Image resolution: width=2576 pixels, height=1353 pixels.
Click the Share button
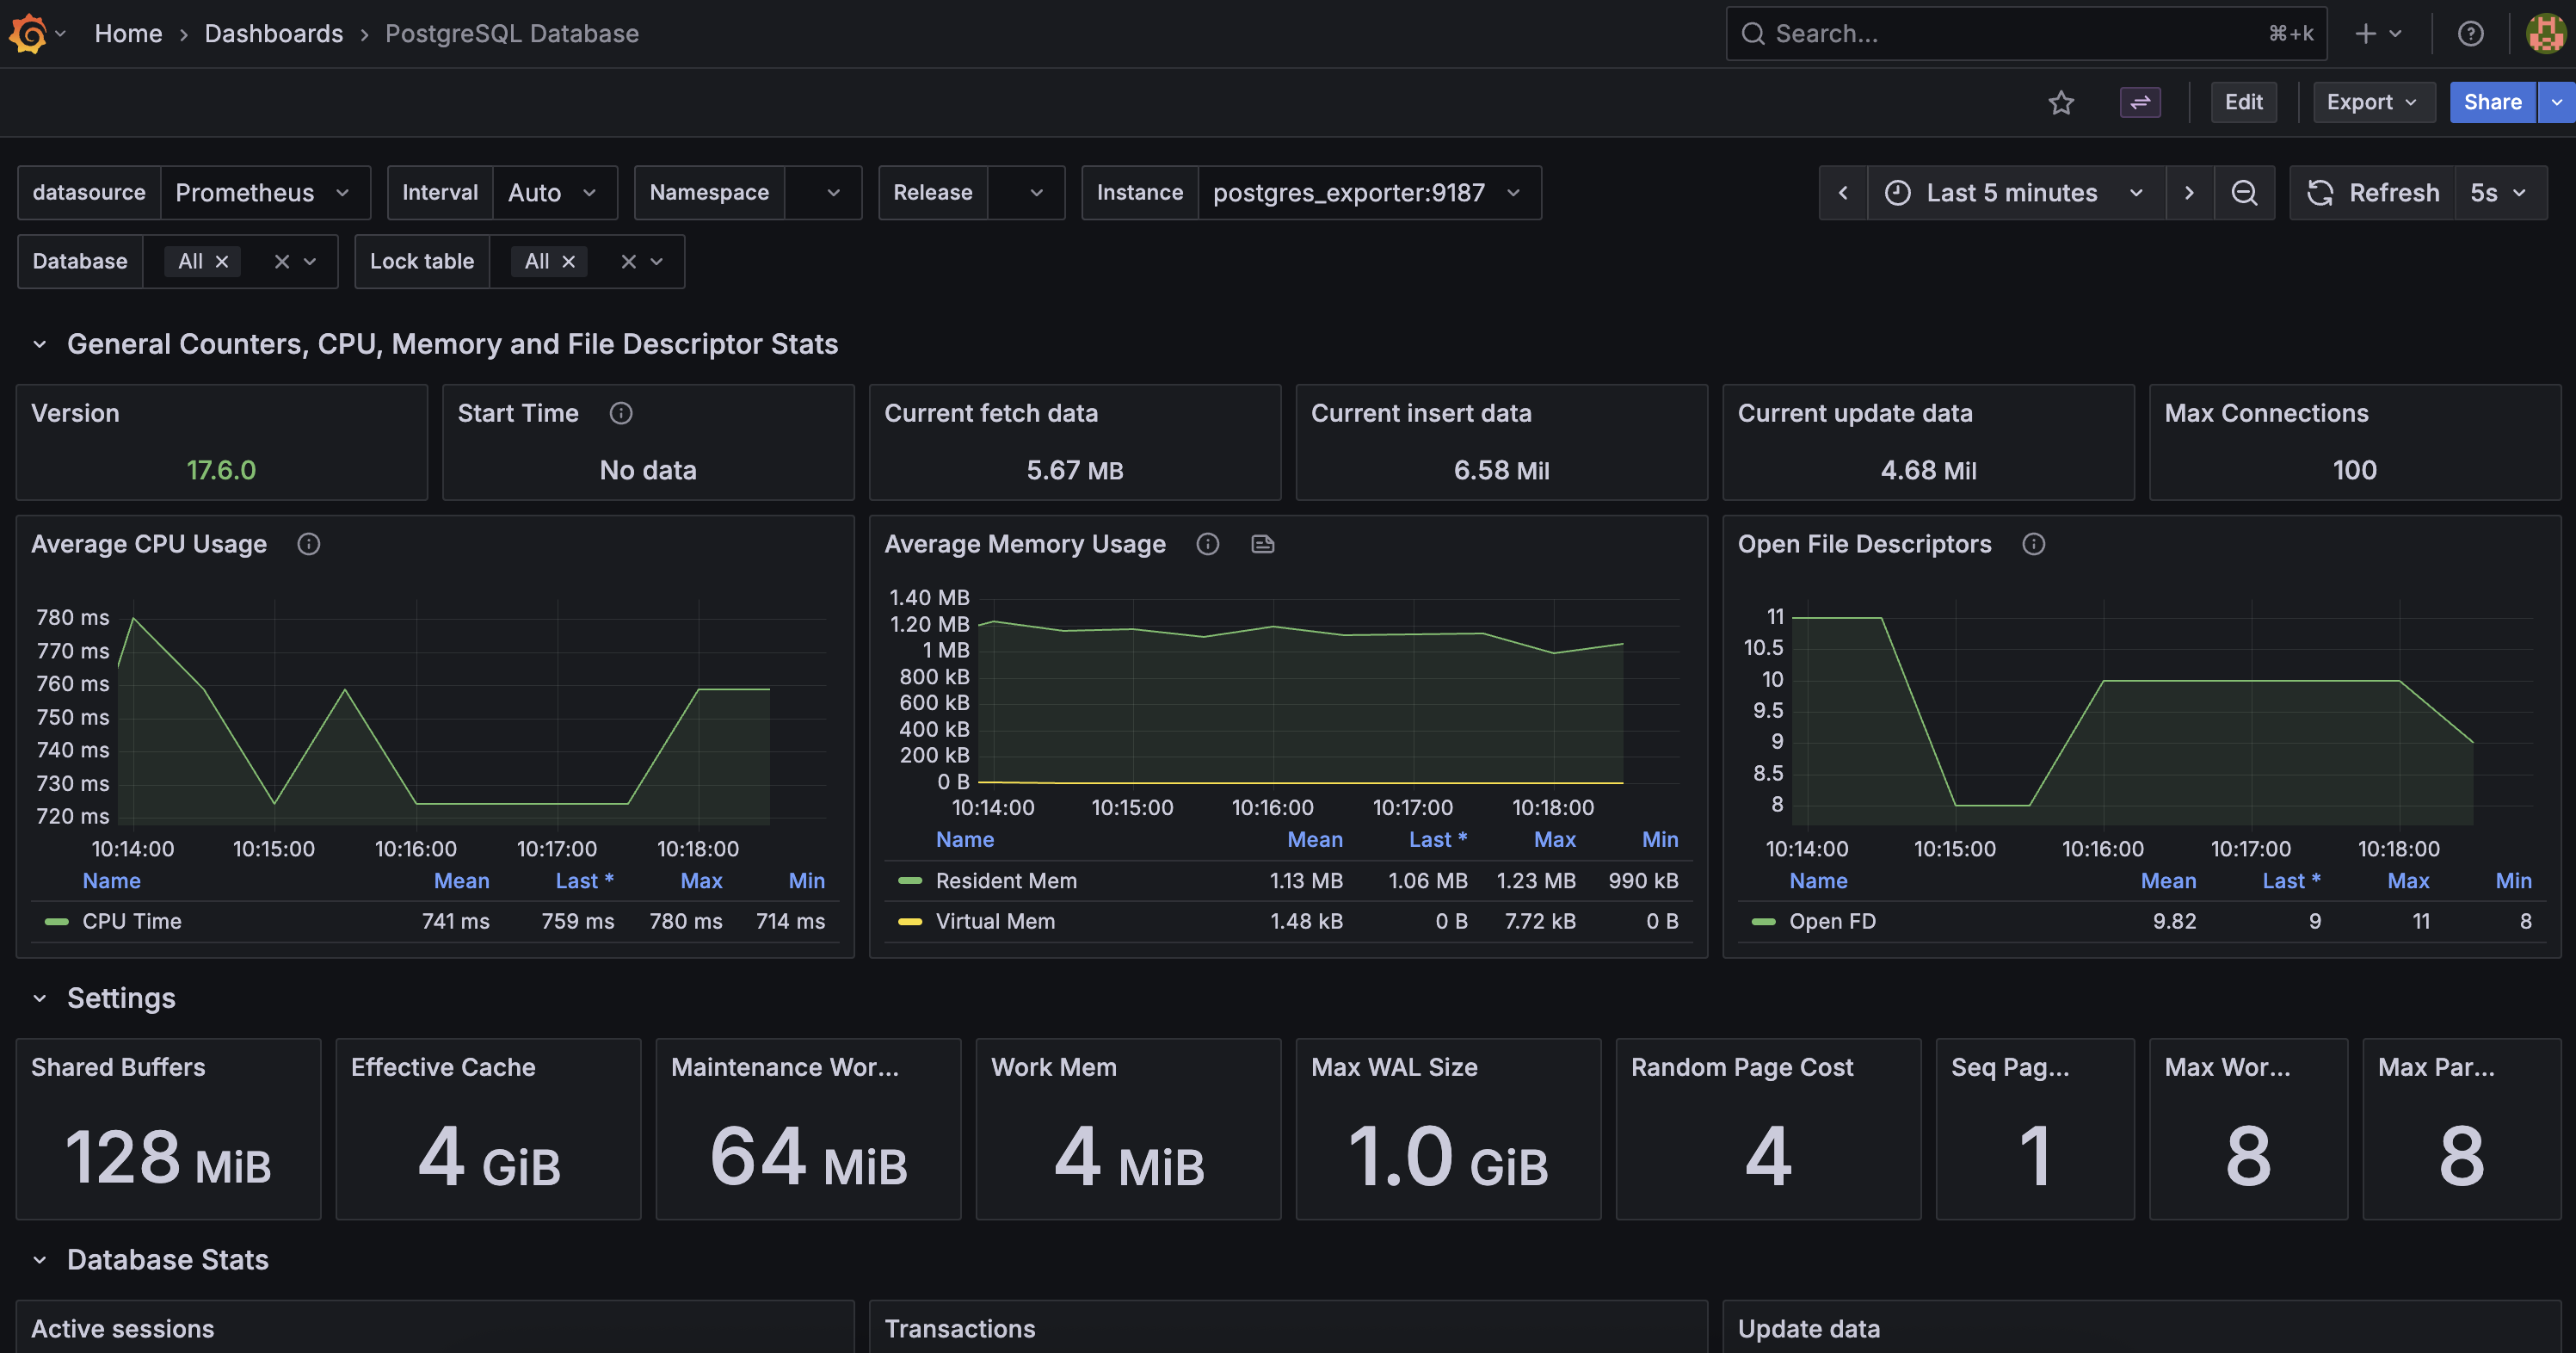tap(2492, 102)
